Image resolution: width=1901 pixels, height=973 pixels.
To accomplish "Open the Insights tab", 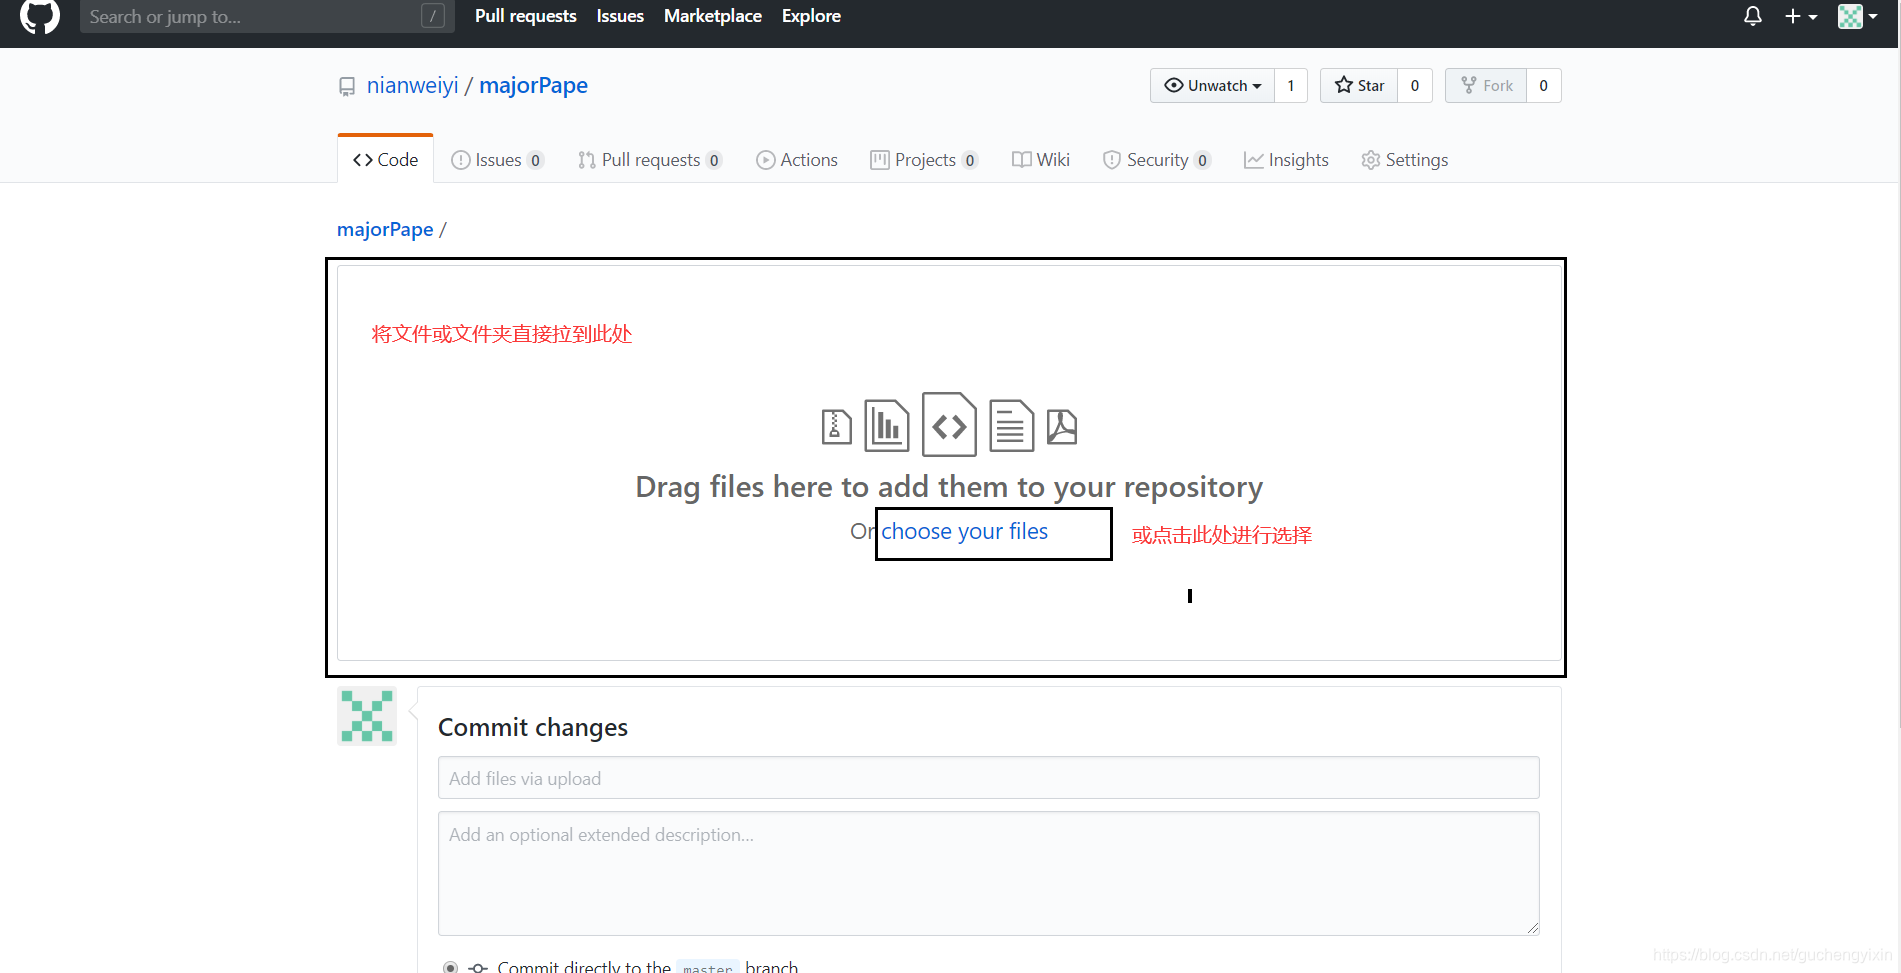I will coord(1286,160).
